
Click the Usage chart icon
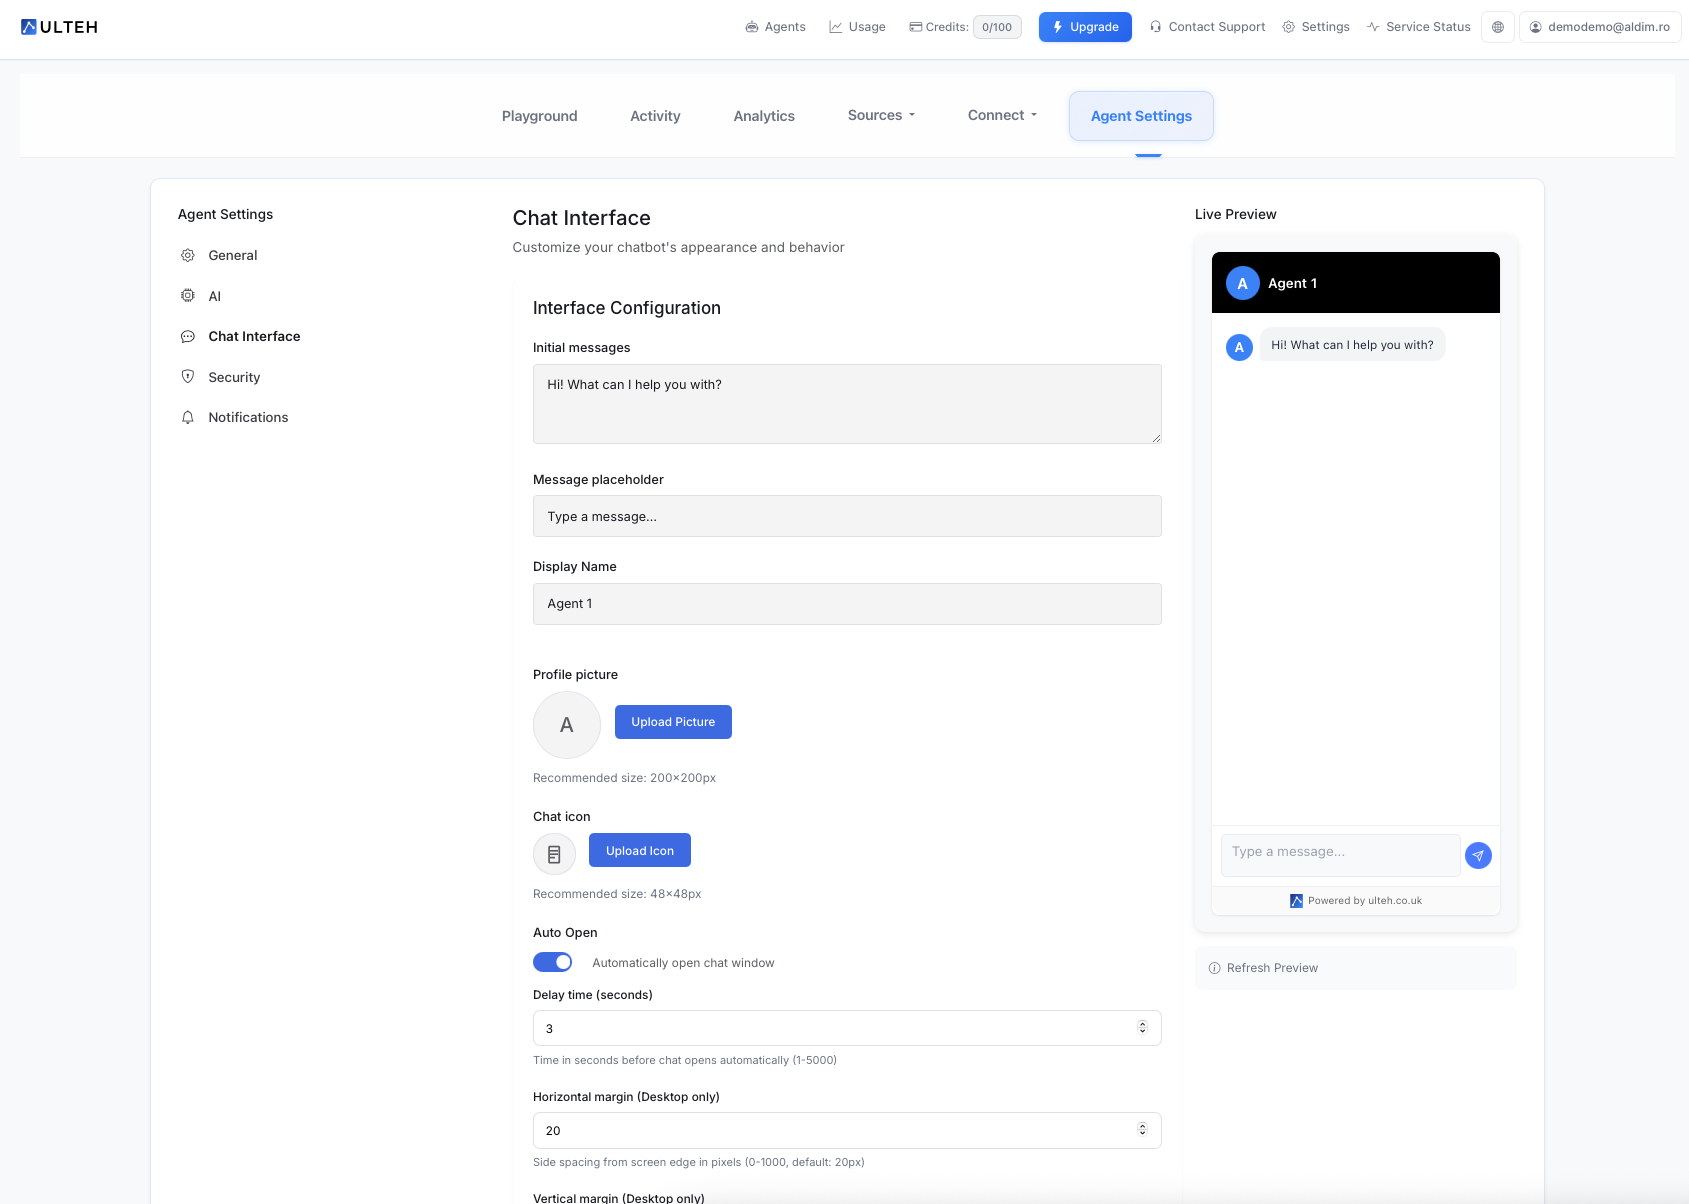836,26
